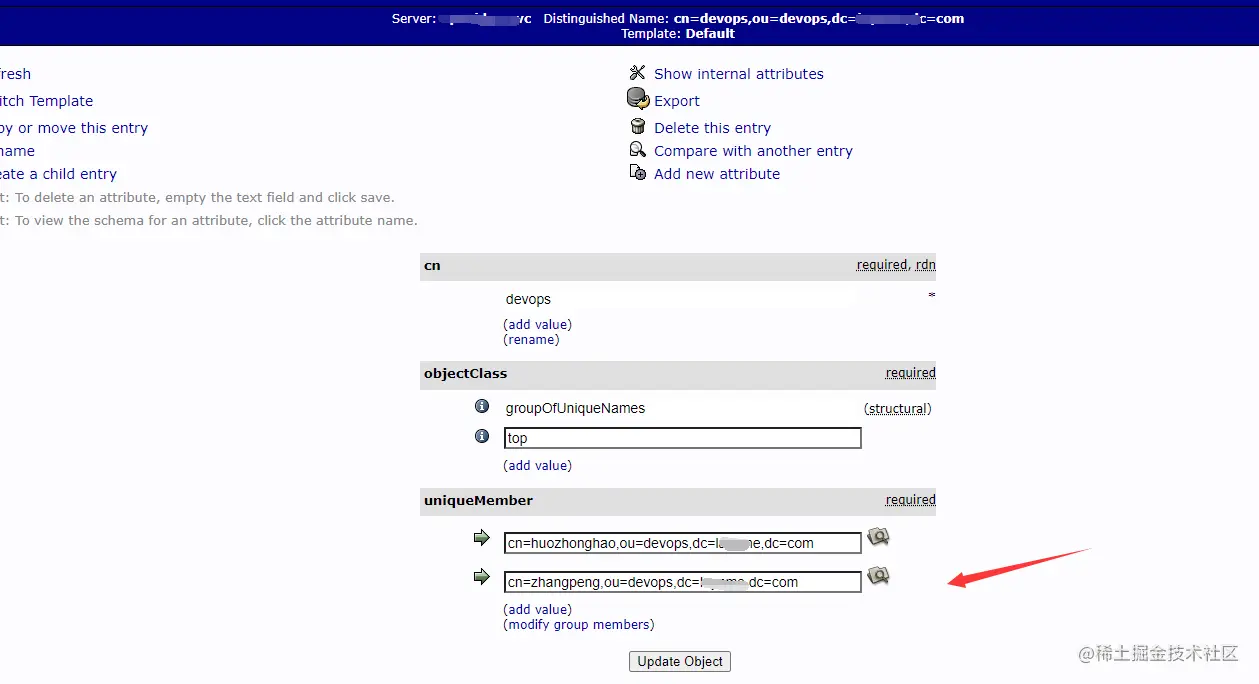Open modify group members link
This screenshot has width=1259, height=684.
pyautogui.click(x=579, y=625)
